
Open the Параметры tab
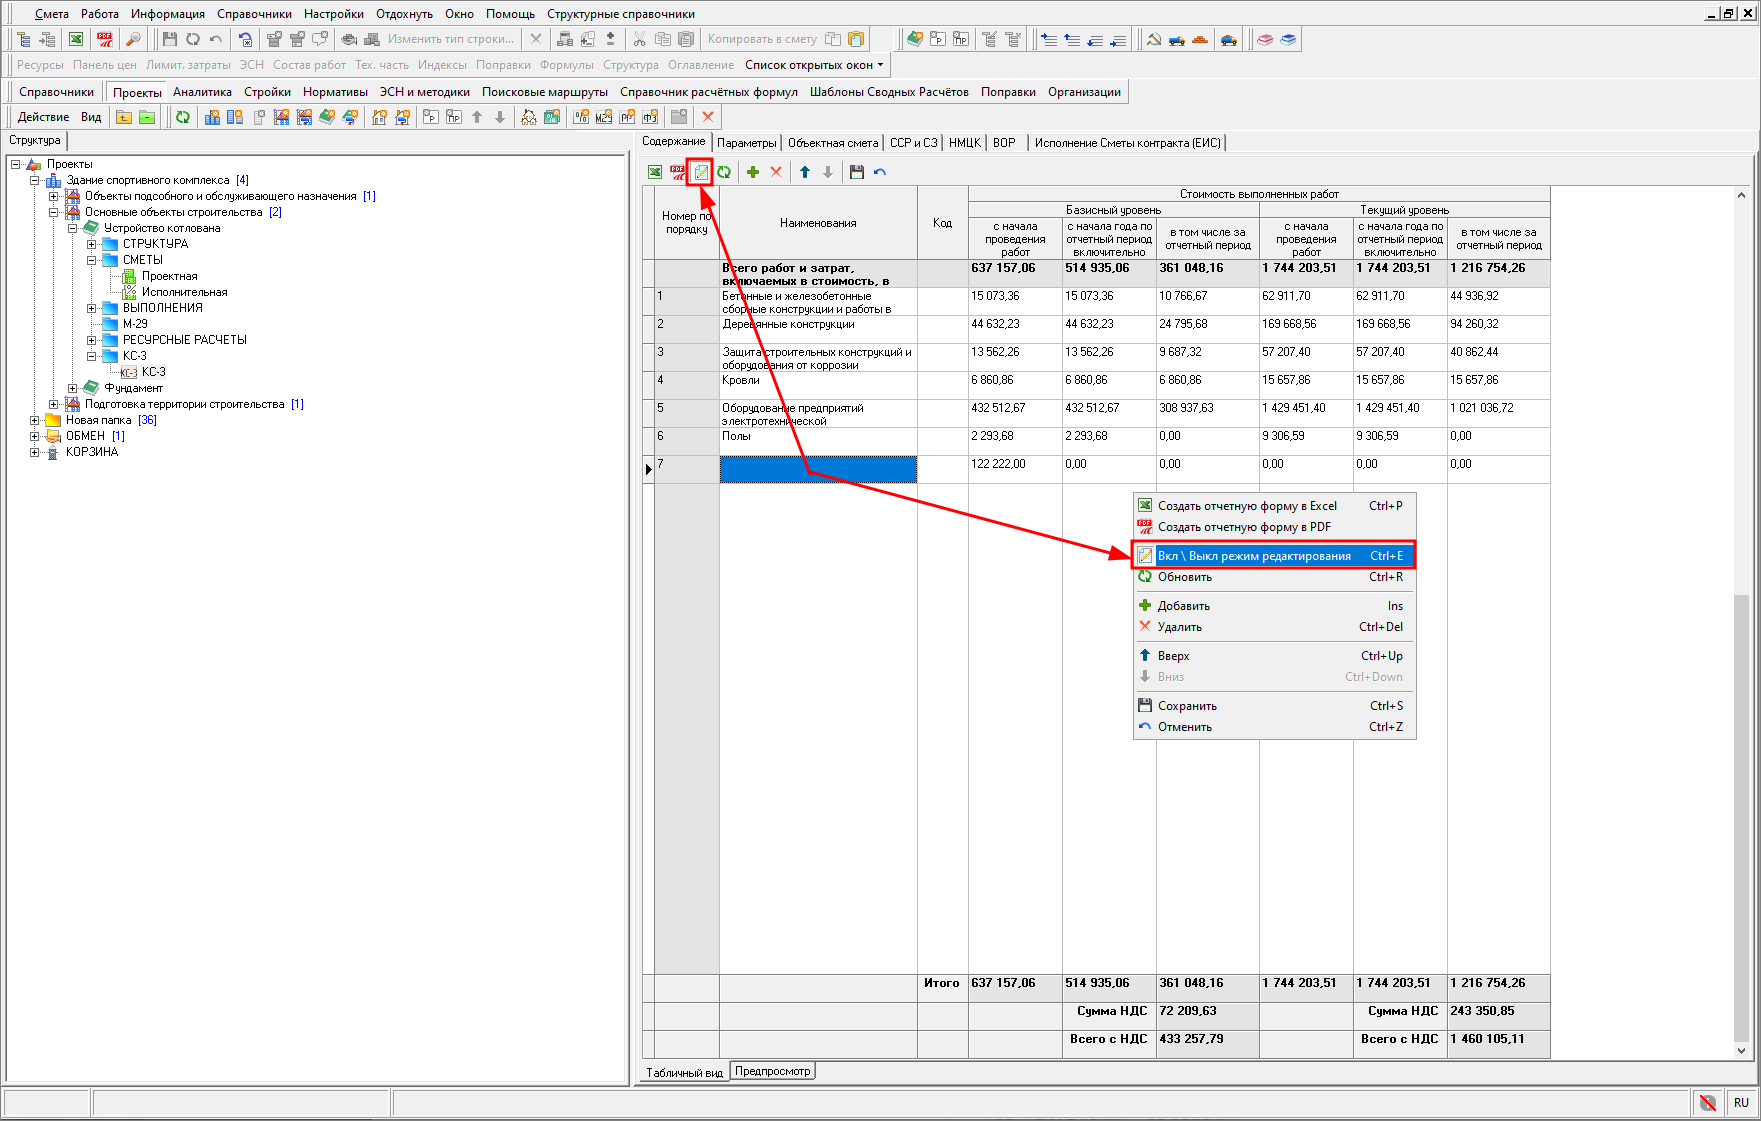point(746,143)
